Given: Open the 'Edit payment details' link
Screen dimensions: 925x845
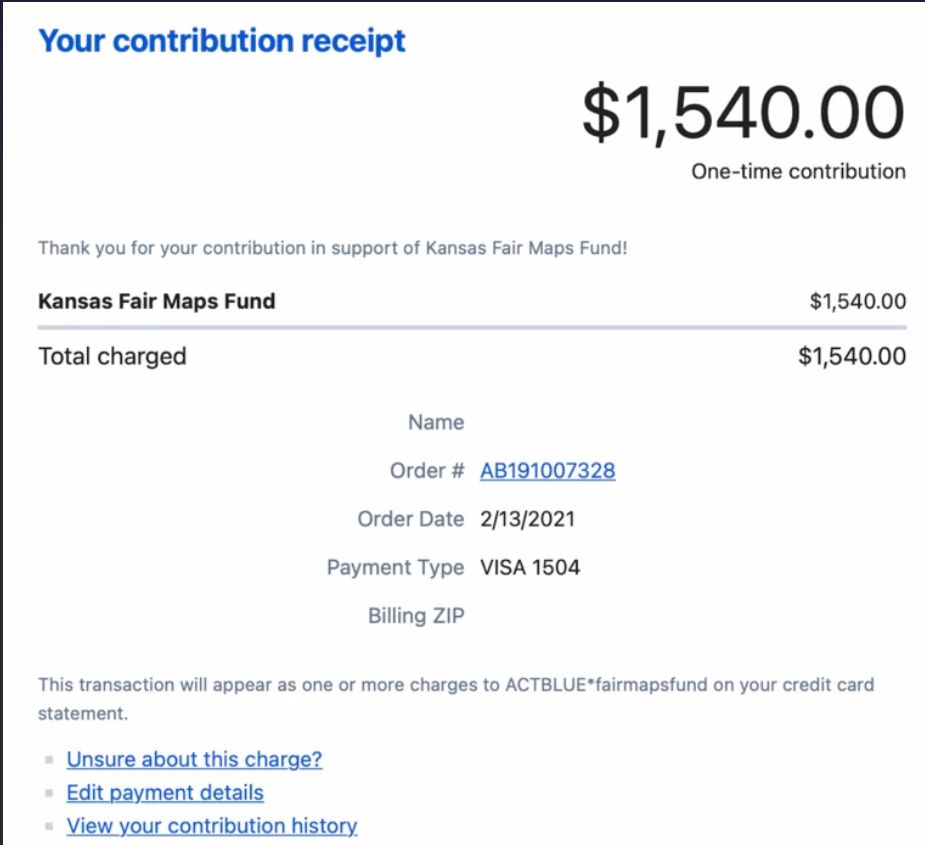Looking at the screenshot, I should (x=165, y=792).
